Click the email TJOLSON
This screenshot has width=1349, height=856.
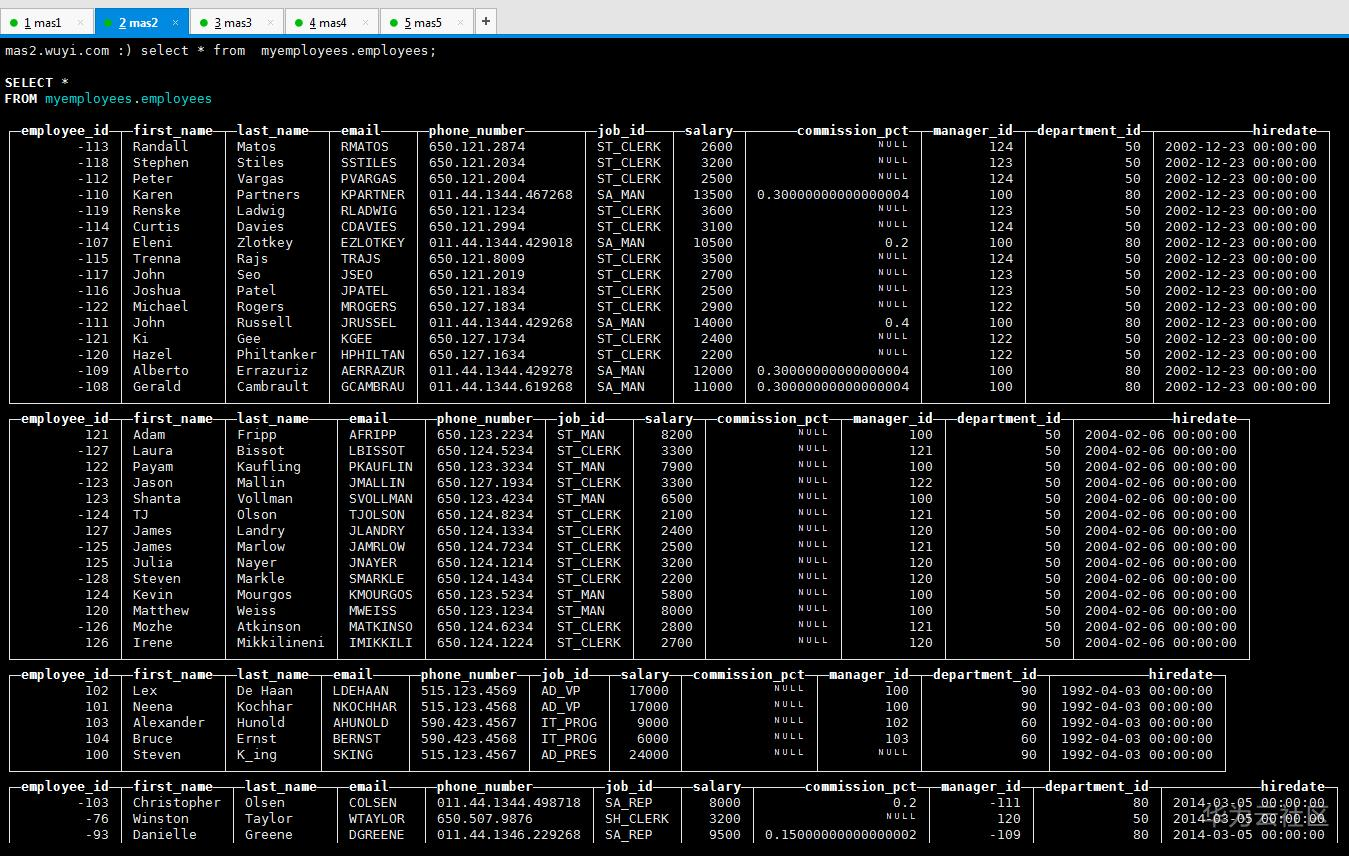377,515
